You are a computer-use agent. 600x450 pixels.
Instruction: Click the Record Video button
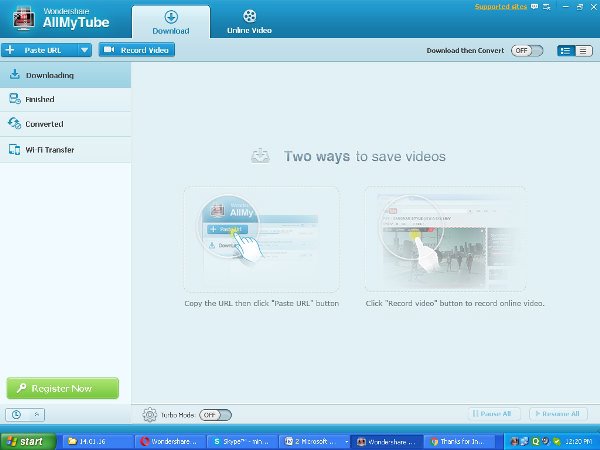click(x=137, y=50)
